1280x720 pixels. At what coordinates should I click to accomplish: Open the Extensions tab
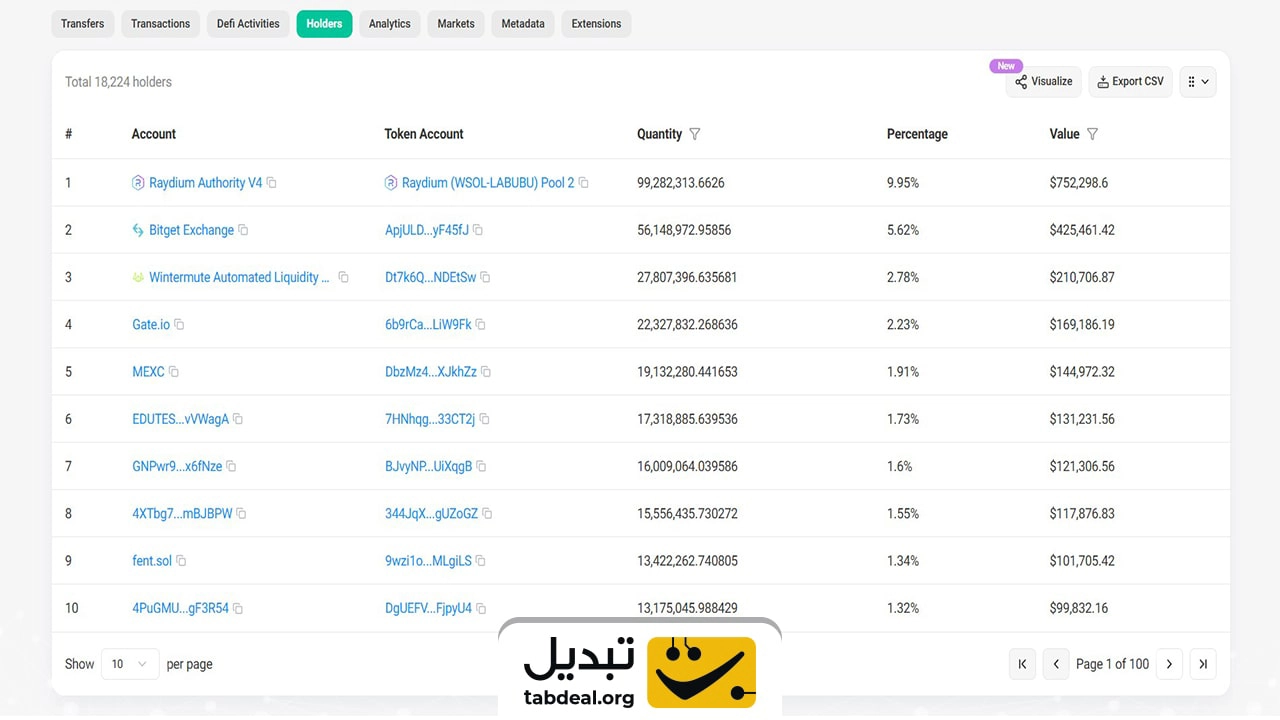(x=596, y=24)
